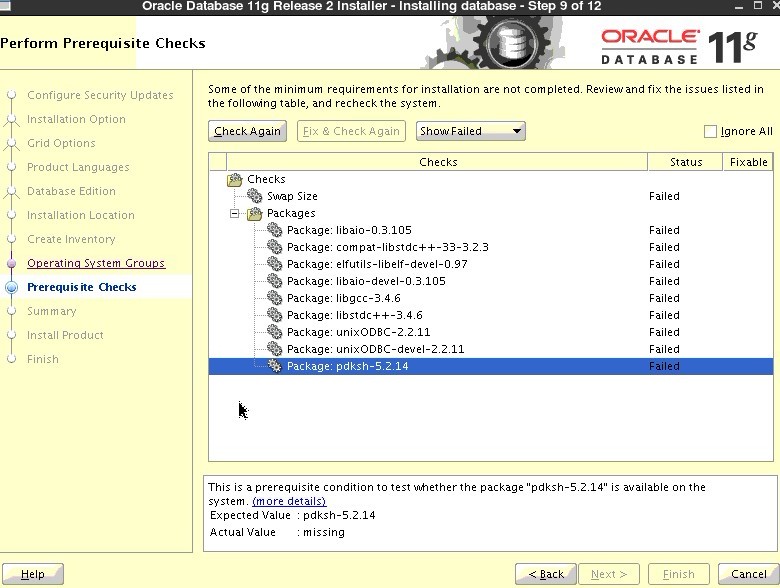The width and height of the screenshot is (780, 588).
Task: Select the Prerequisite Checks step
Action: point(82,287)
